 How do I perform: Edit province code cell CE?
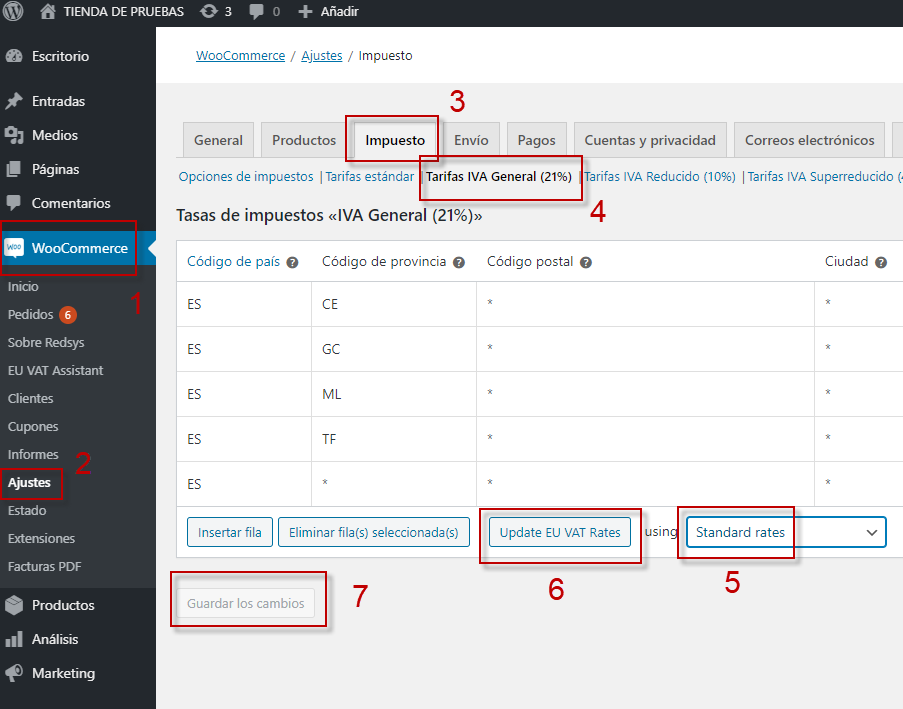pyautogui.click(x=394, y=304)
